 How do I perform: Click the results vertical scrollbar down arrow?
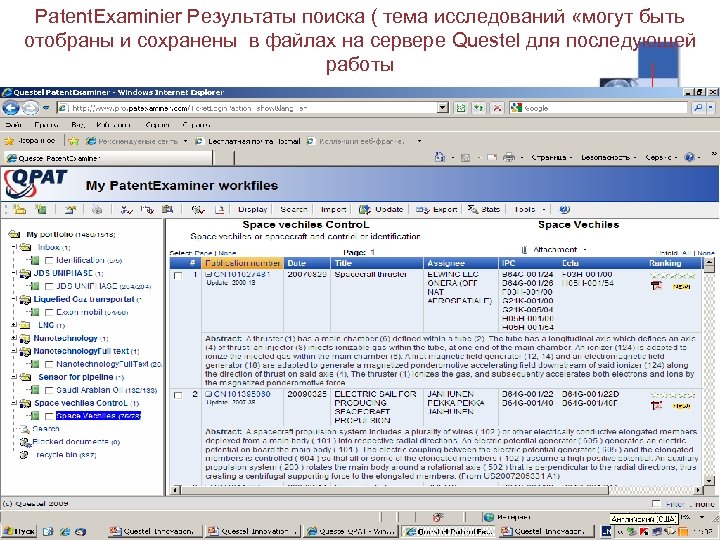pos(709,481)
